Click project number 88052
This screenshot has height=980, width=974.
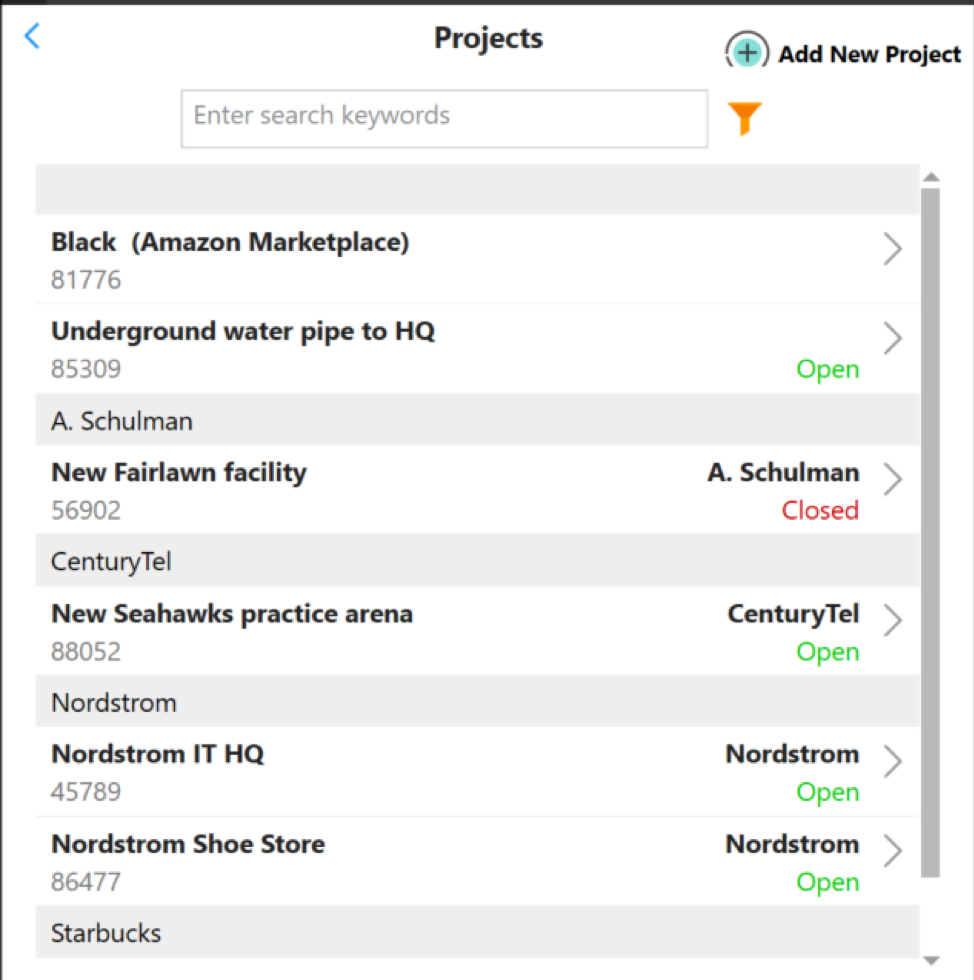click(86, 652)
